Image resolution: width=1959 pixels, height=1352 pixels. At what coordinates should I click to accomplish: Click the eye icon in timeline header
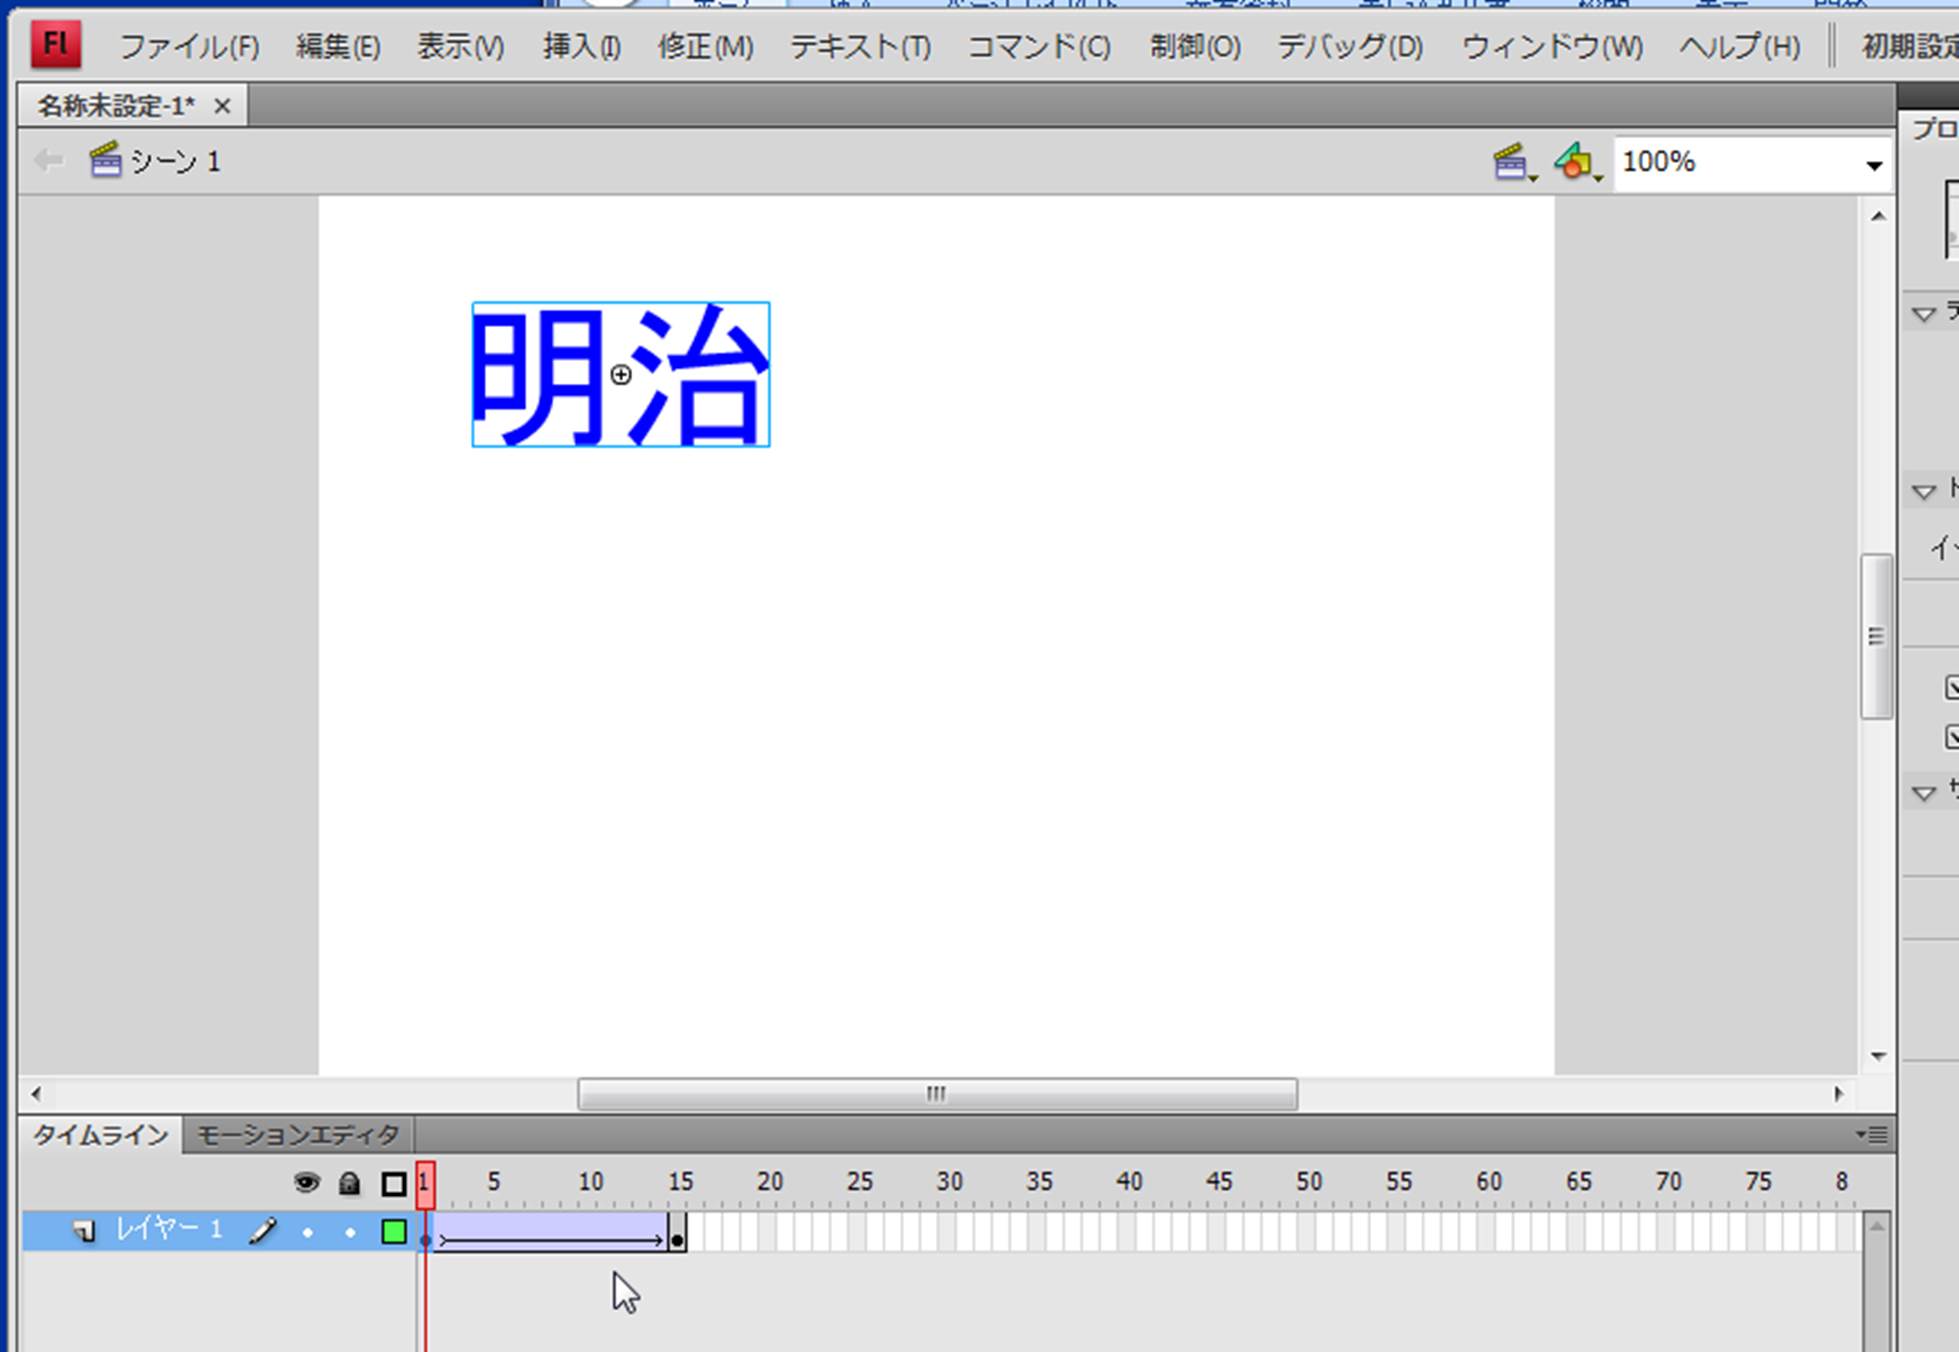point(306,1184)
